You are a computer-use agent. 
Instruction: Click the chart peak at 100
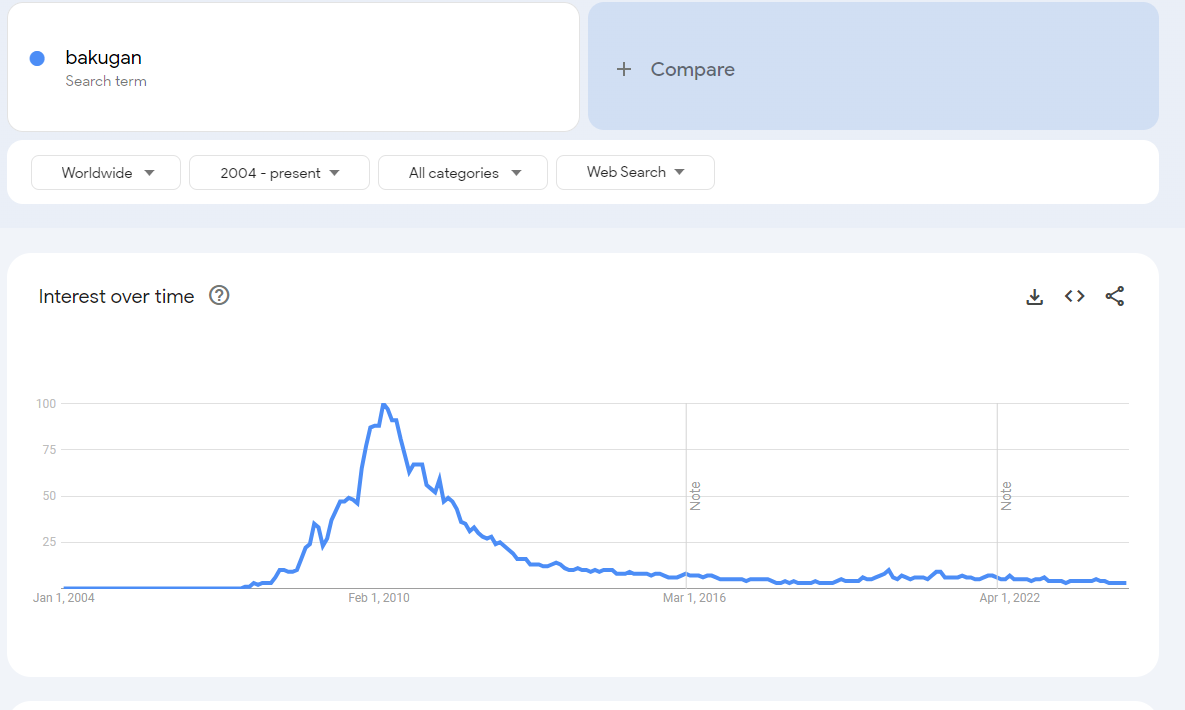pos(384,405)
